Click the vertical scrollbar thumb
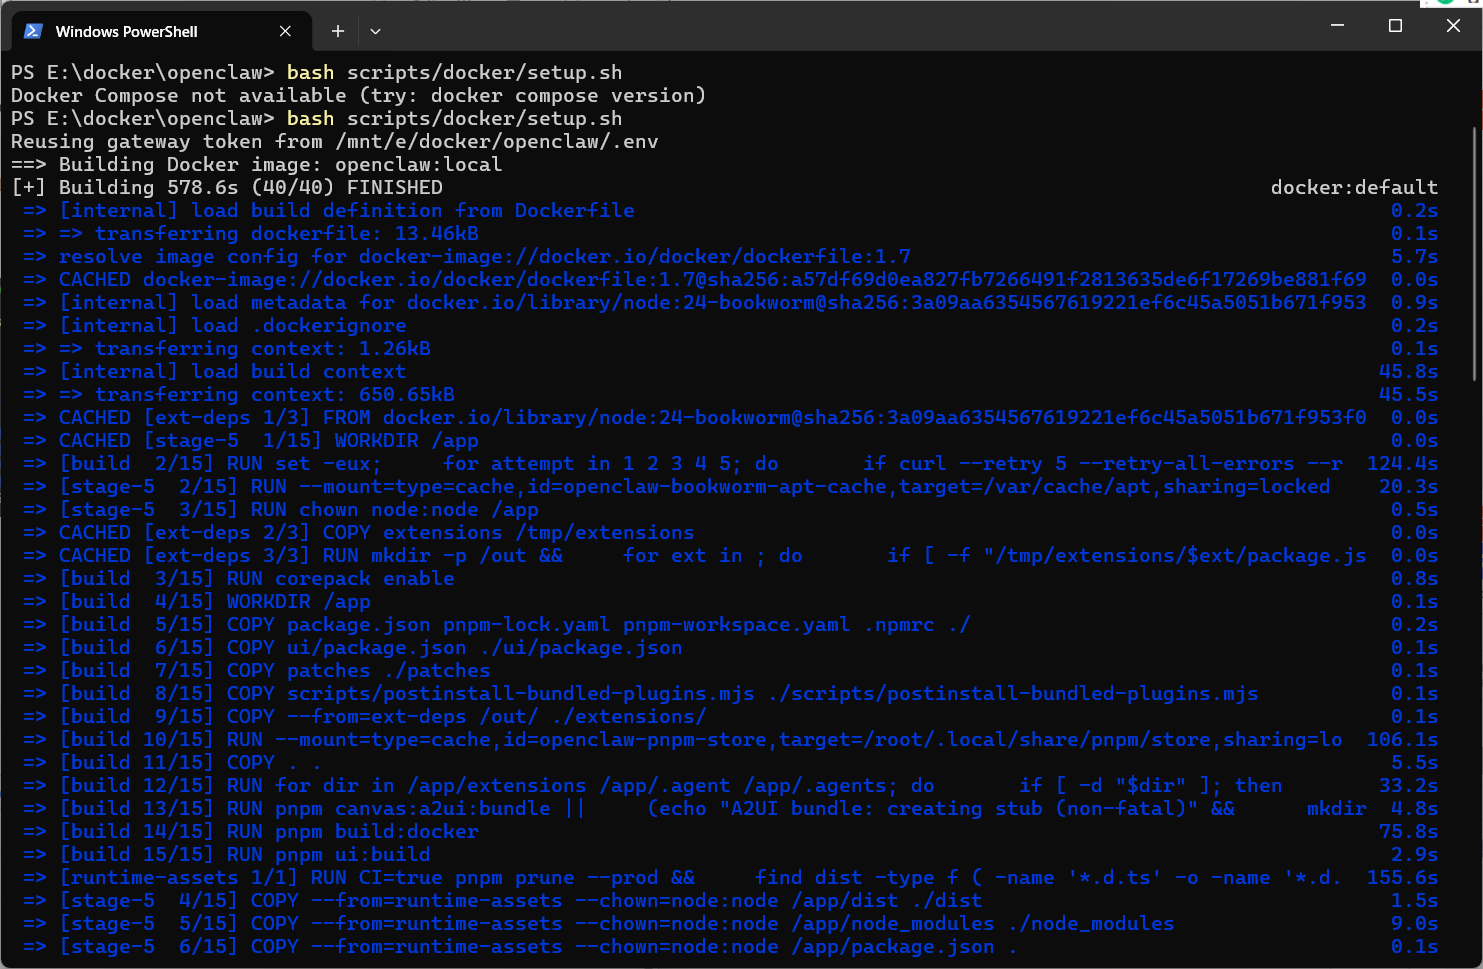 (1476, 252)
